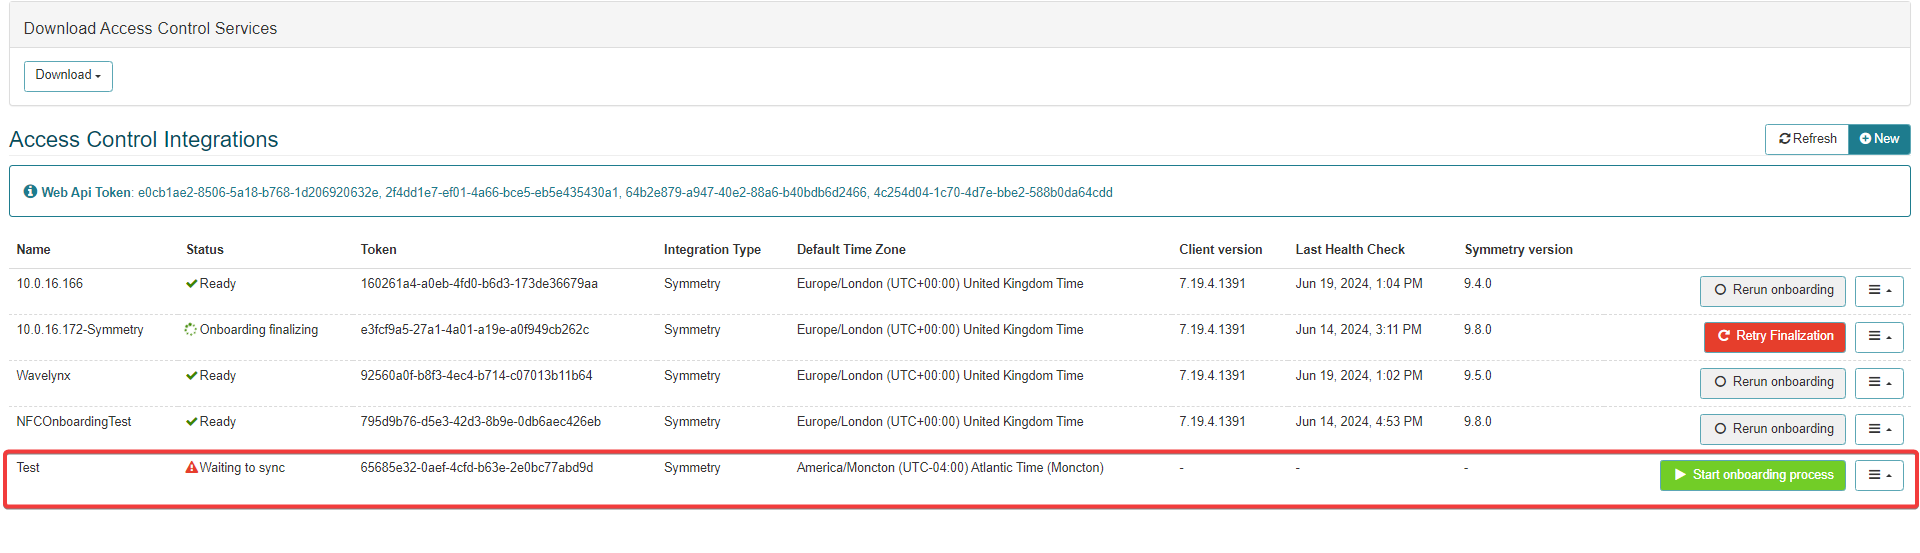Click the Refresh button
The image size is (1920, 553).
(x=1807, y=139)
